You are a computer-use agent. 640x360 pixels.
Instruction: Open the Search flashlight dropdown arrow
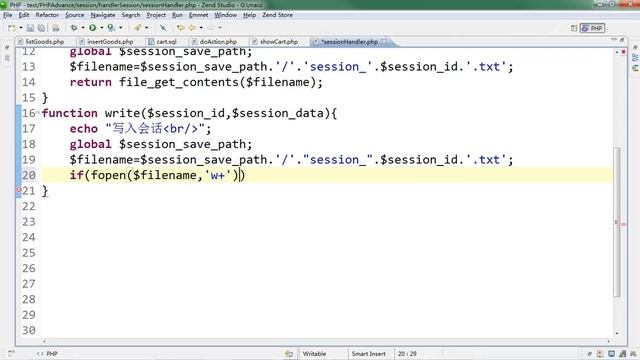[147, 28]
